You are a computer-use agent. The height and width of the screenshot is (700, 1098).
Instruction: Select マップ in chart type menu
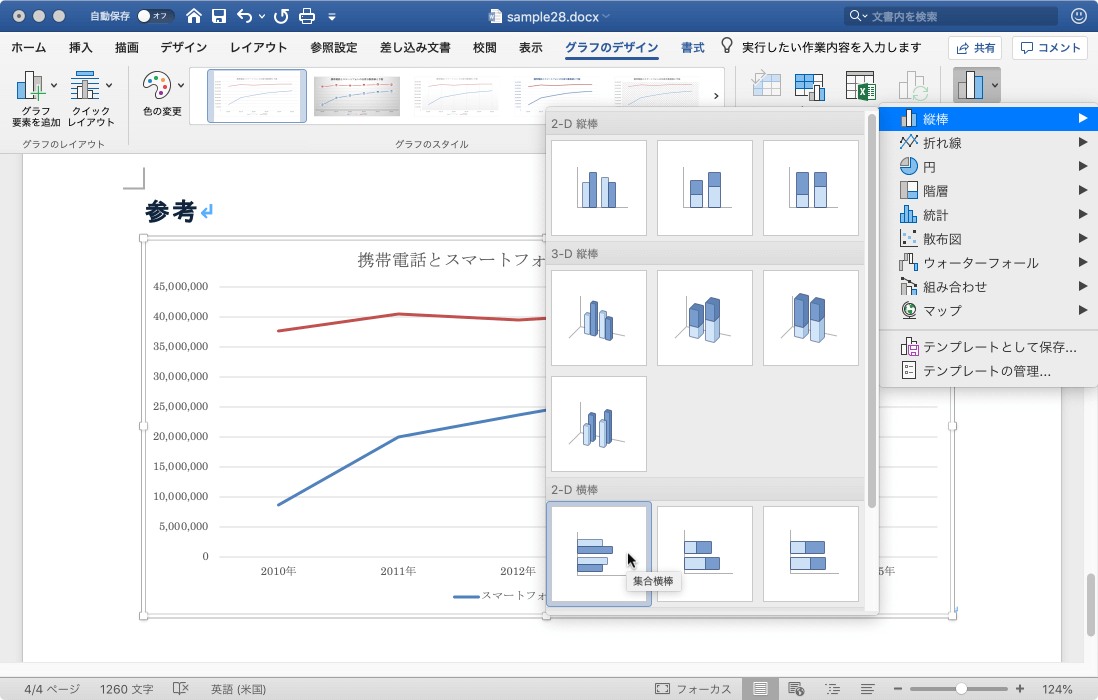(988, 310)
